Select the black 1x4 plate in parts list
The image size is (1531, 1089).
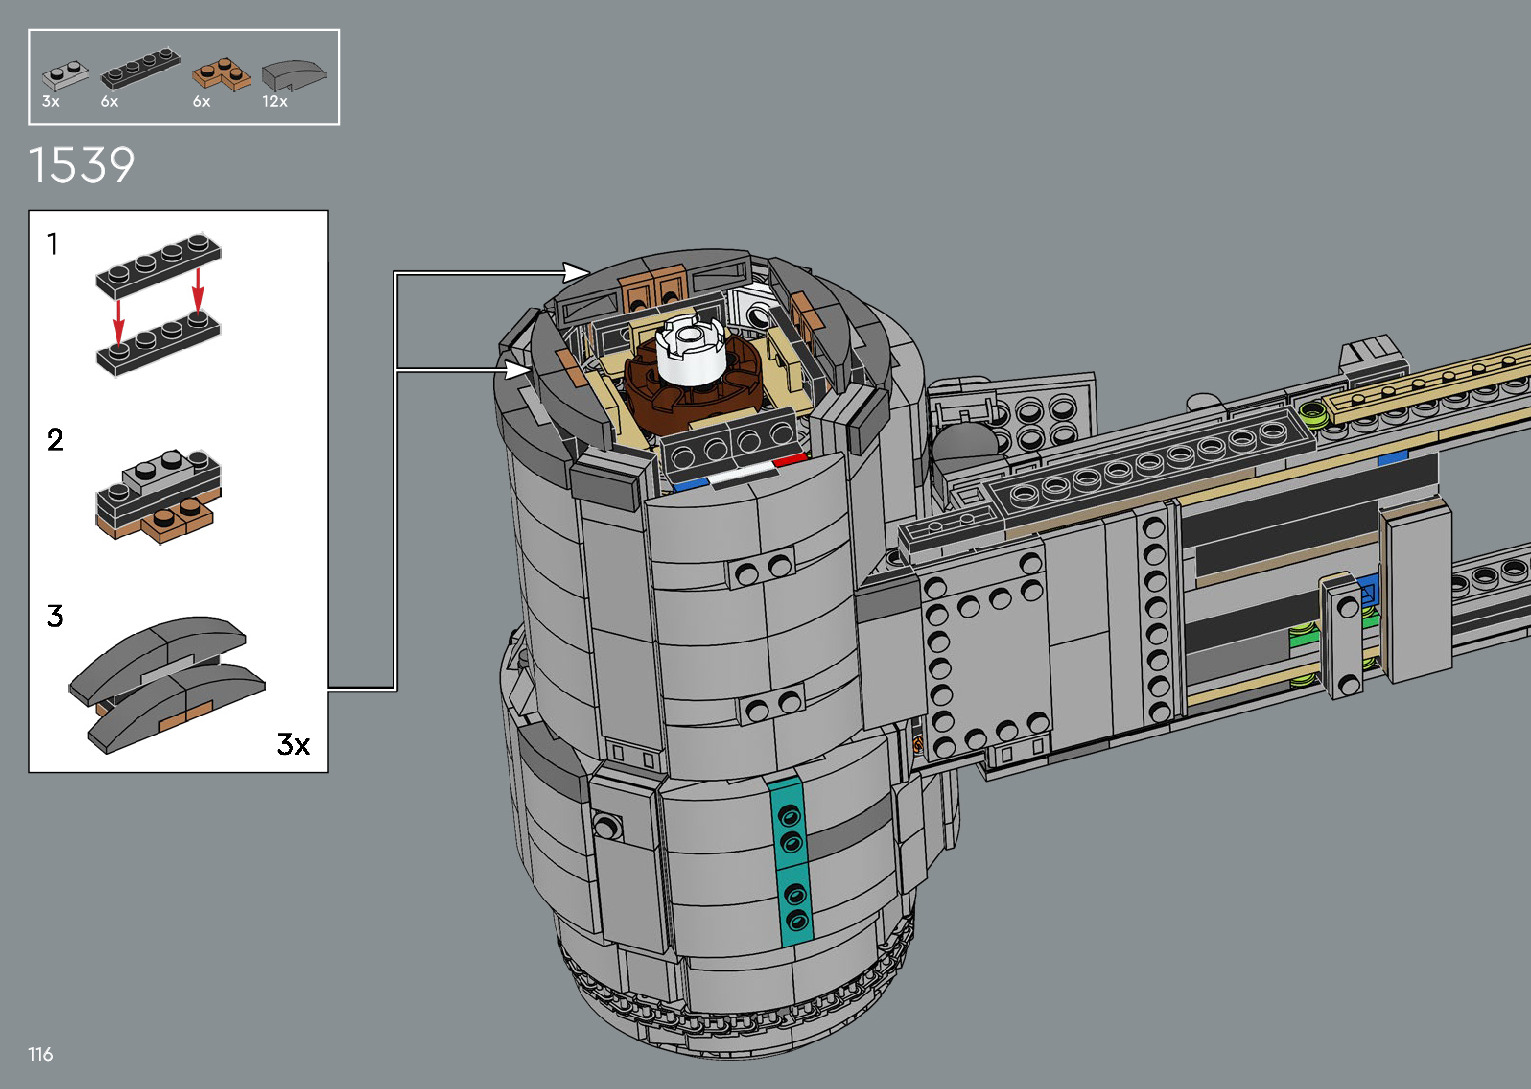(x=139, y=69)
